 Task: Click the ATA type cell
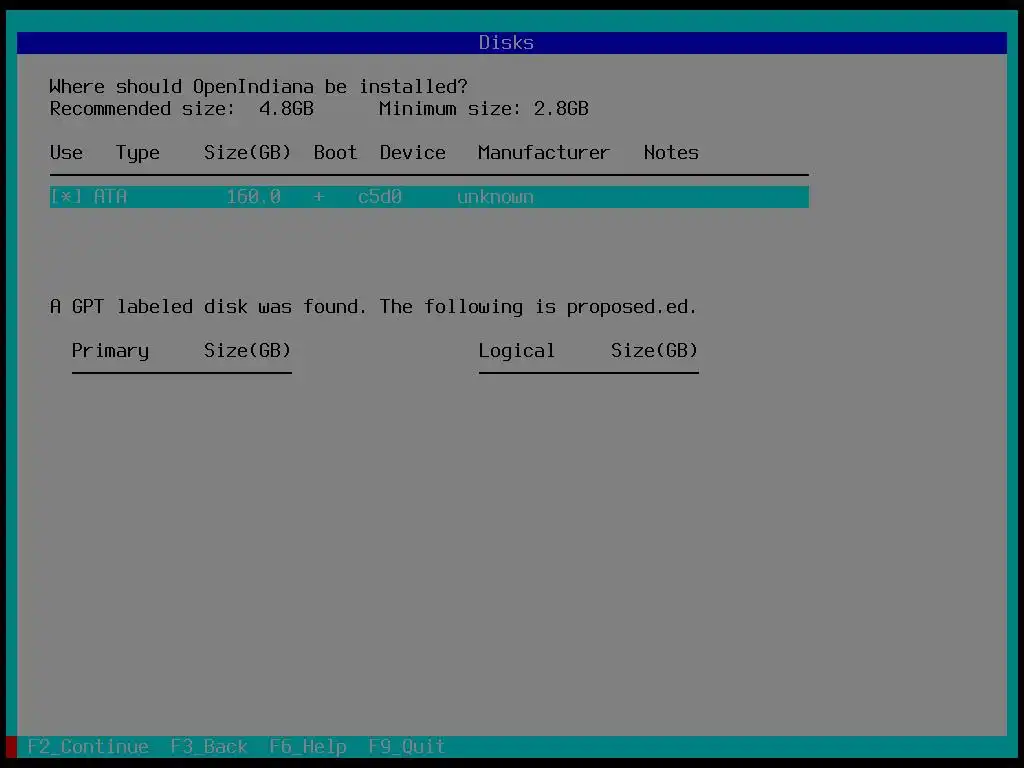pyautogui.click(x=110, y=197)
